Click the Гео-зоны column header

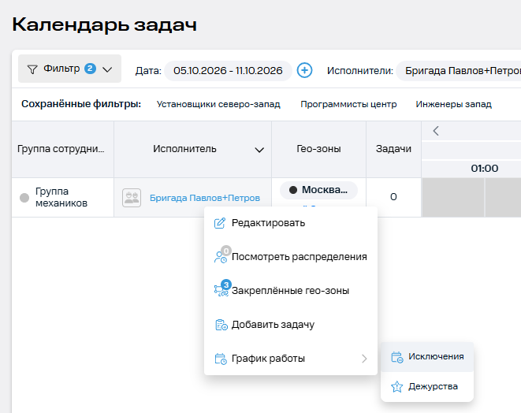tap(319, 149)
